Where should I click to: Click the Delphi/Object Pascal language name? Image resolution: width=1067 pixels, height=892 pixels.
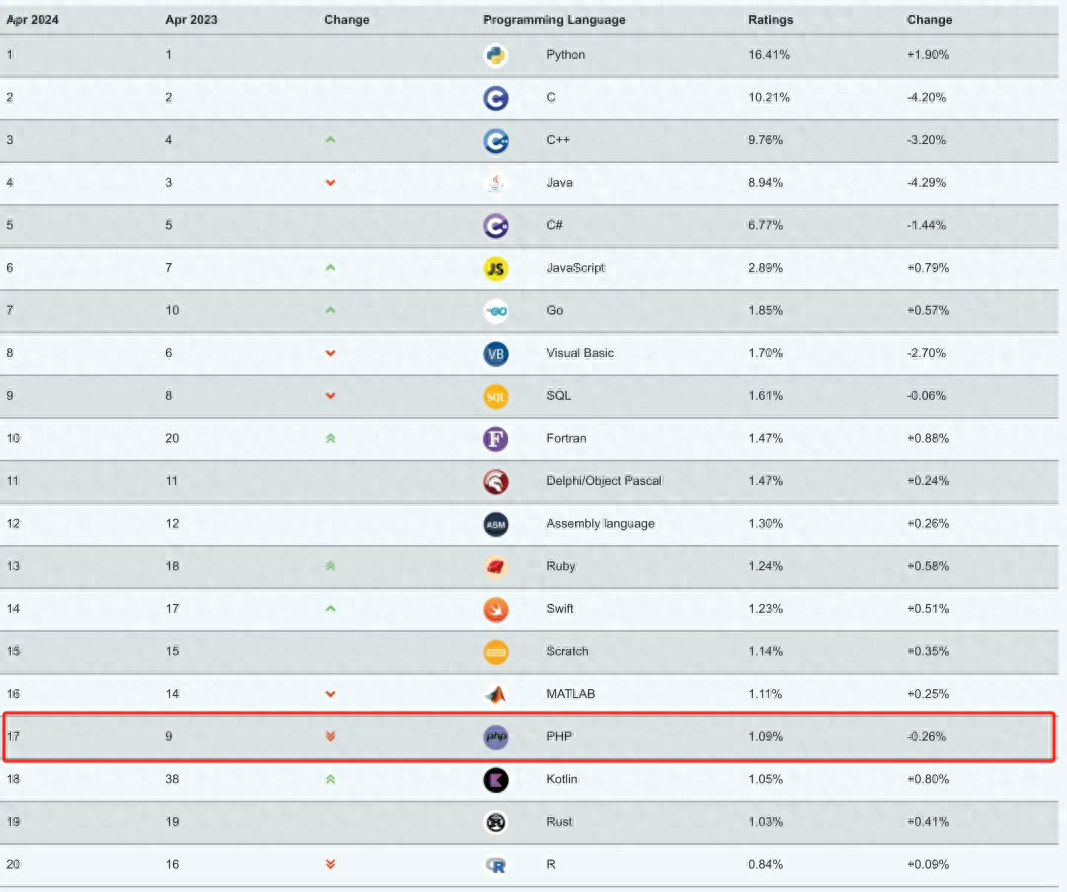[604, 481]
